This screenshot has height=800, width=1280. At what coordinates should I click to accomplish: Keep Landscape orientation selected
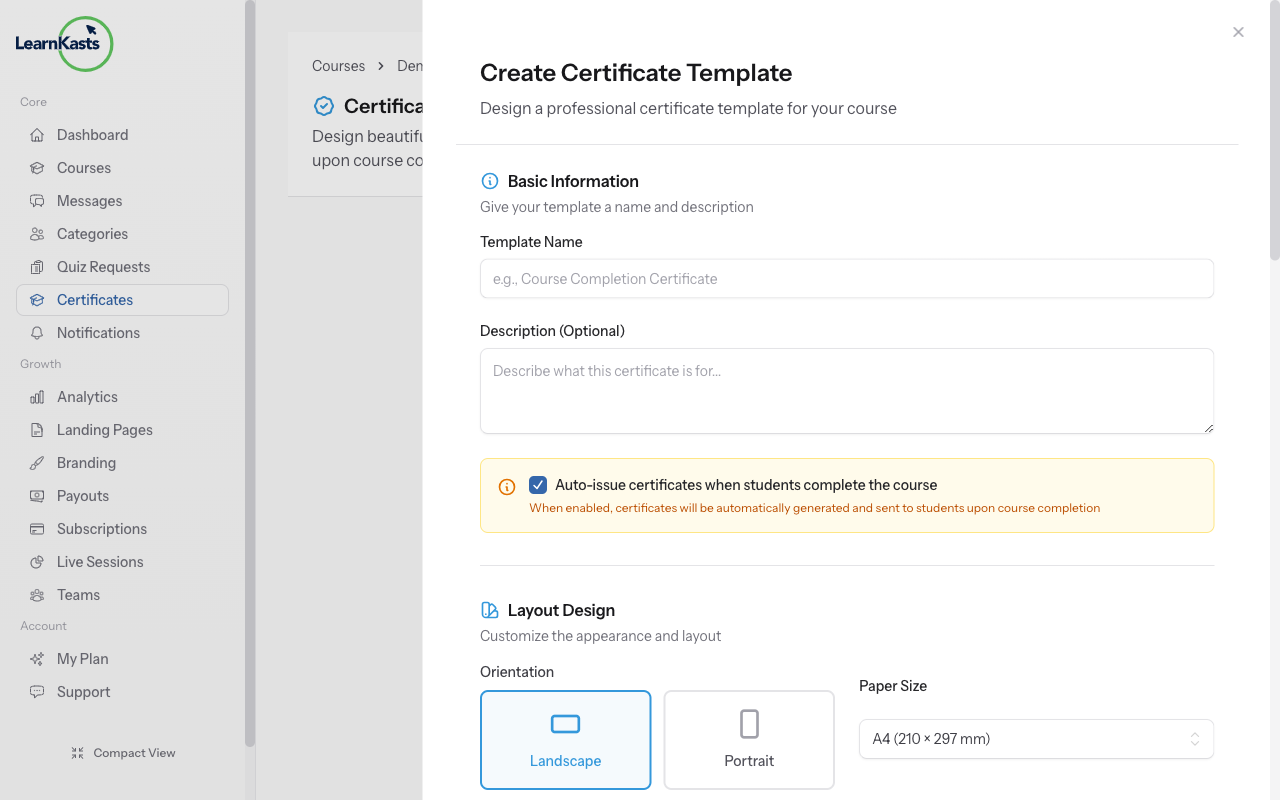tap(565, 740)
